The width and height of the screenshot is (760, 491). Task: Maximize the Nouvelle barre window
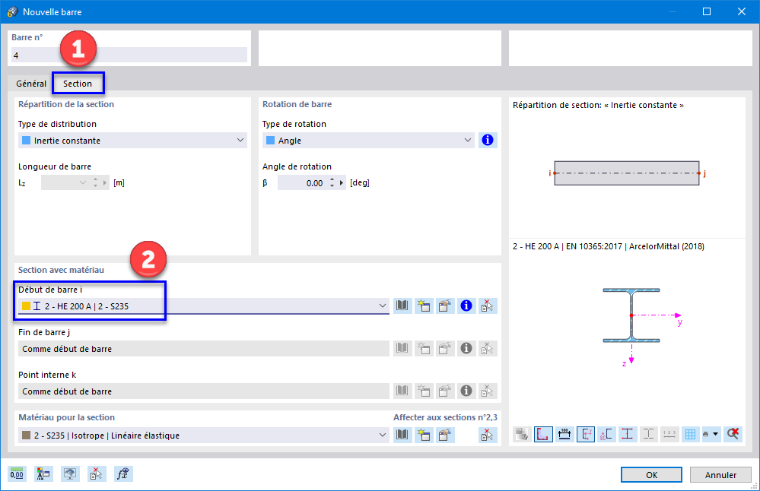[707, 11]
